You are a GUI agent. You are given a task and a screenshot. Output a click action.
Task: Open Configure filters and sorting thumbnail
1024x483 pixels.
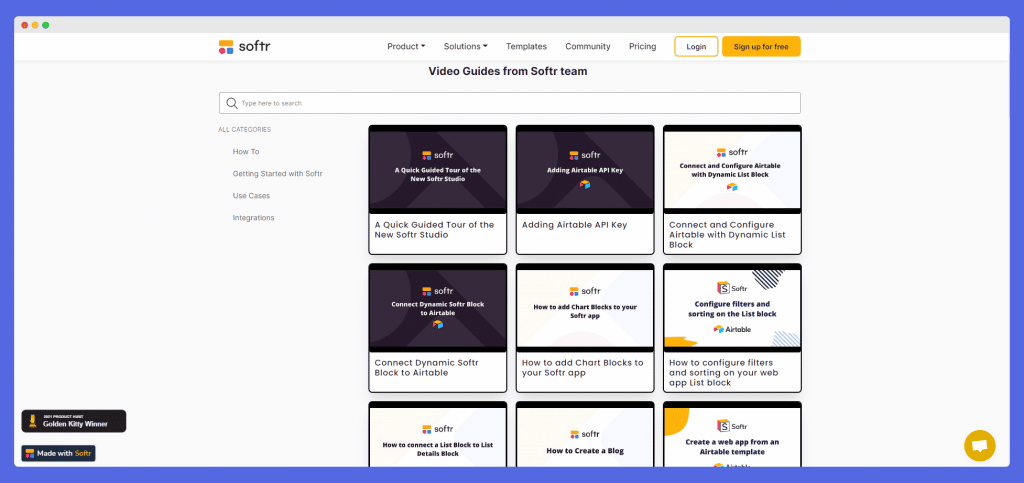732,308
